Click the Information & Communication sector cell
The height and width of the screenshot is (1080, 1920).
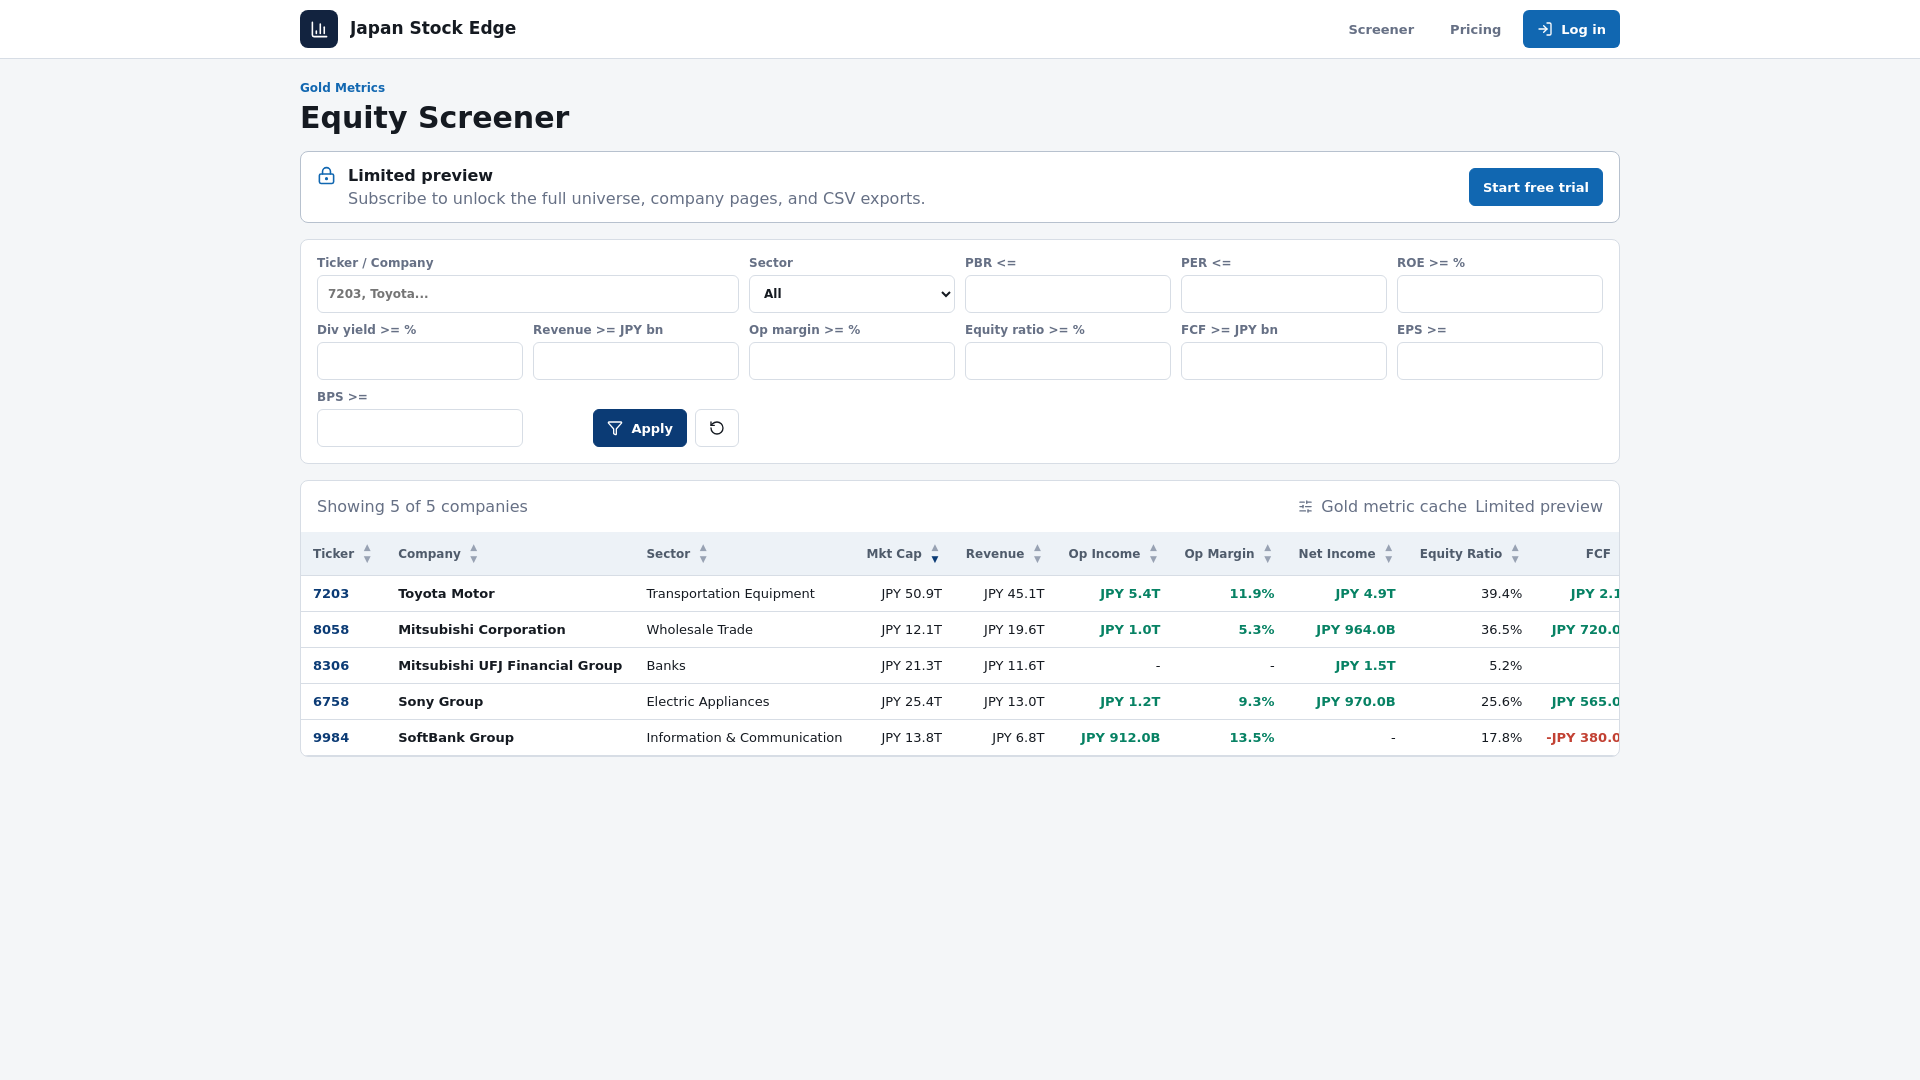tap(744, 738)
